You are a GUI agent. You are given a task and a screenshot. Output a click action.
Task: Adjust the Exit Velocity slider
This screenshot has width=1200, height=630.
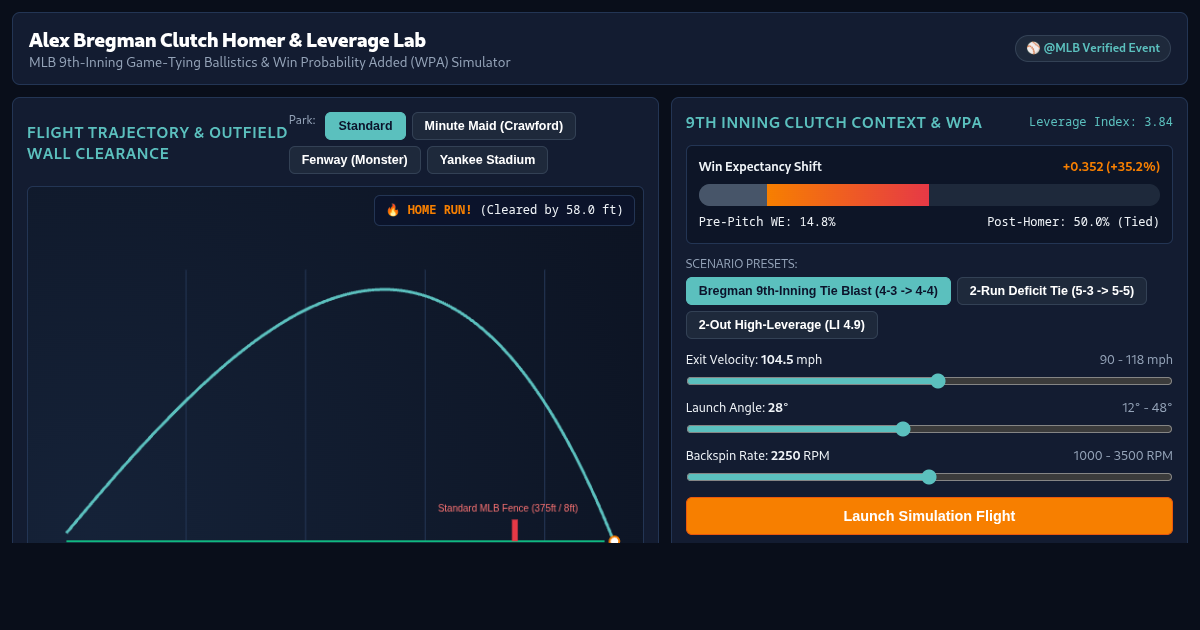point(929,381)
